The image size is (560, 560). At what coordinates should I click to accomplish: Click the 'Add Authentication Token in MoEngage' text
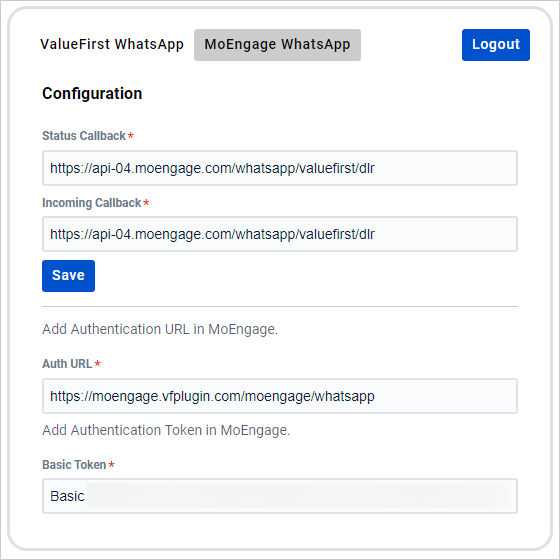[x=166, y=430]
